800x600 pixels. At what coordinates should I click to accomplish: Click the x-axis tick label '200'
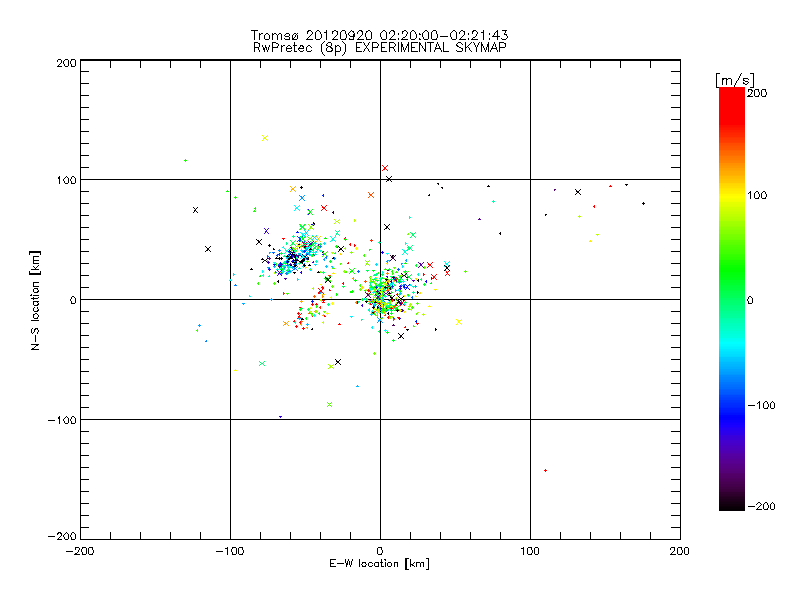click(679, 551)
